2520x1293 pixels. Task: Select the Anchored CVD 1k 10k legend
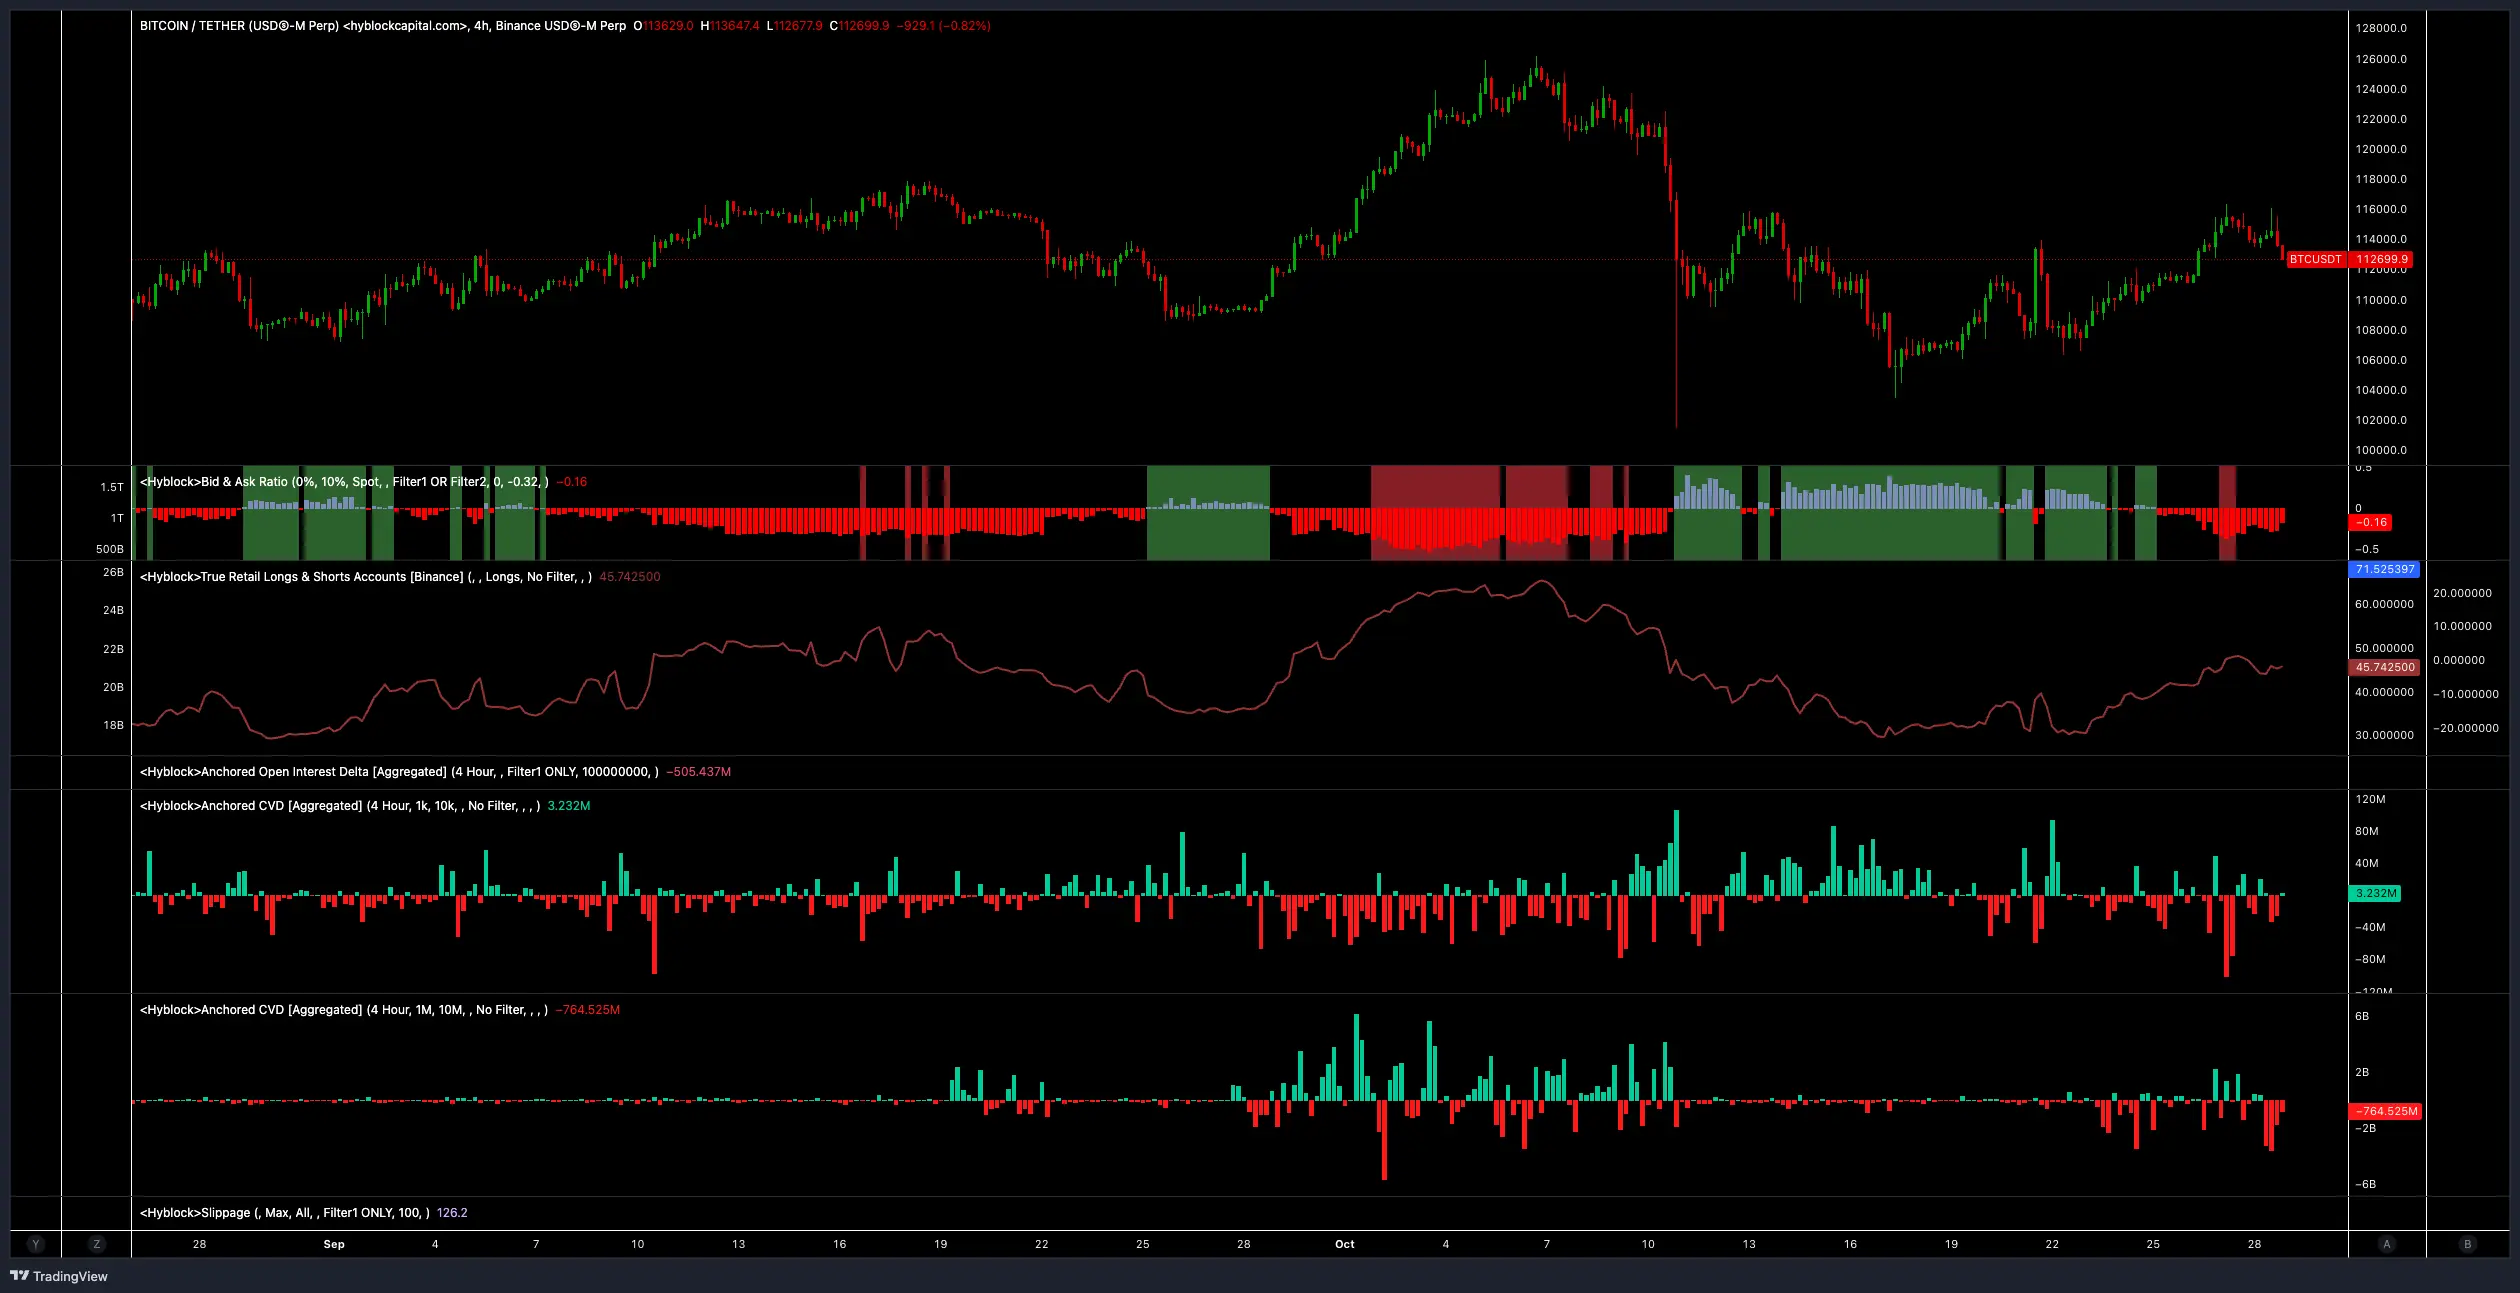tap(340, 805)
